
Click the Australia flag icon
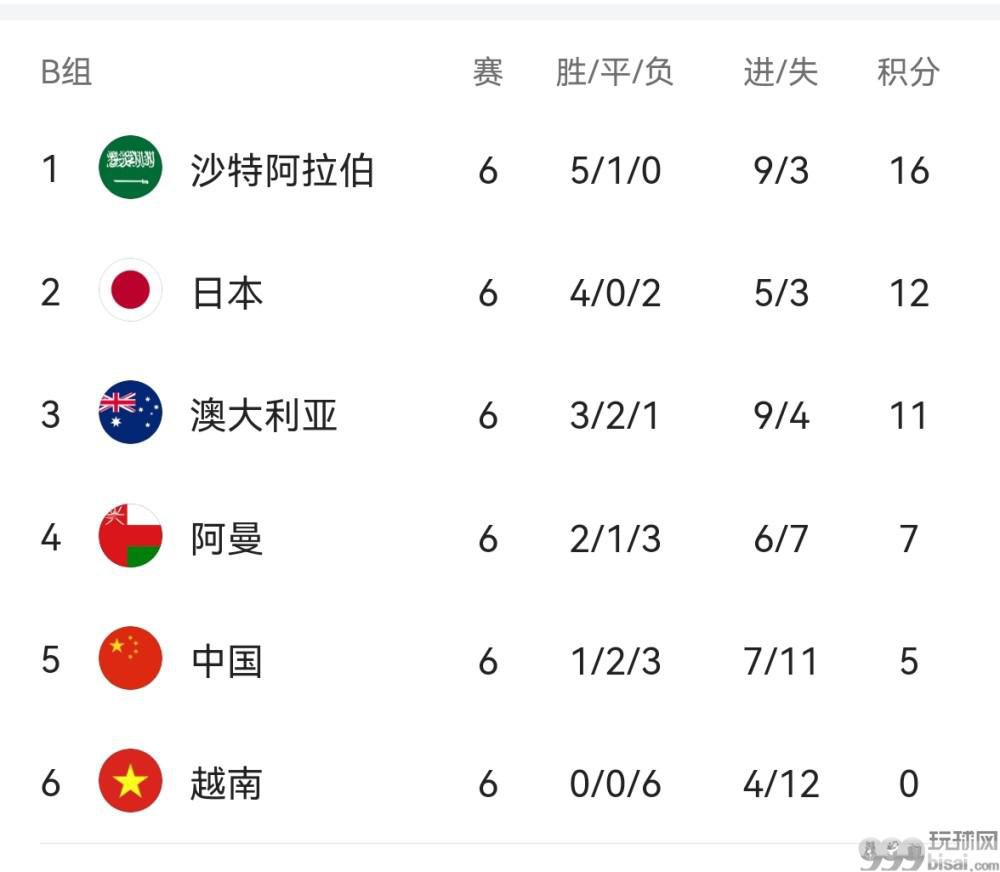(x=130, y=413)
